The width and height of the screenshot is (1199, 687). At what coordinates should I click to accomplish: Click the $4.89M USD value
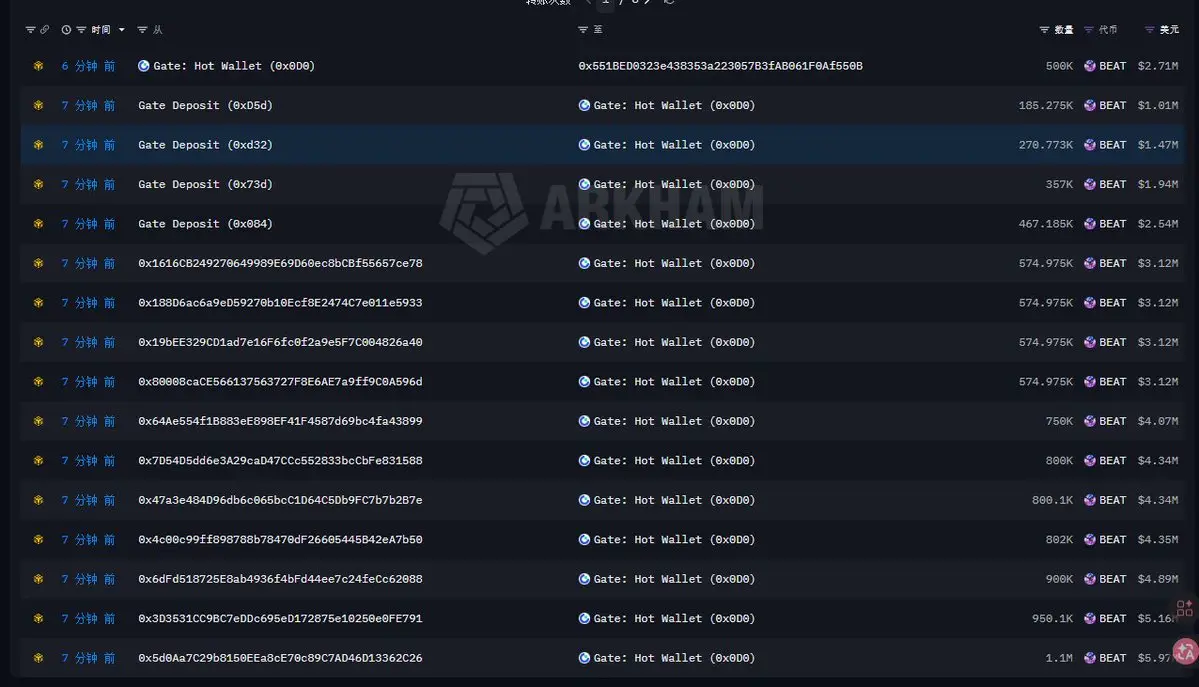click(x=1158, y=579)
